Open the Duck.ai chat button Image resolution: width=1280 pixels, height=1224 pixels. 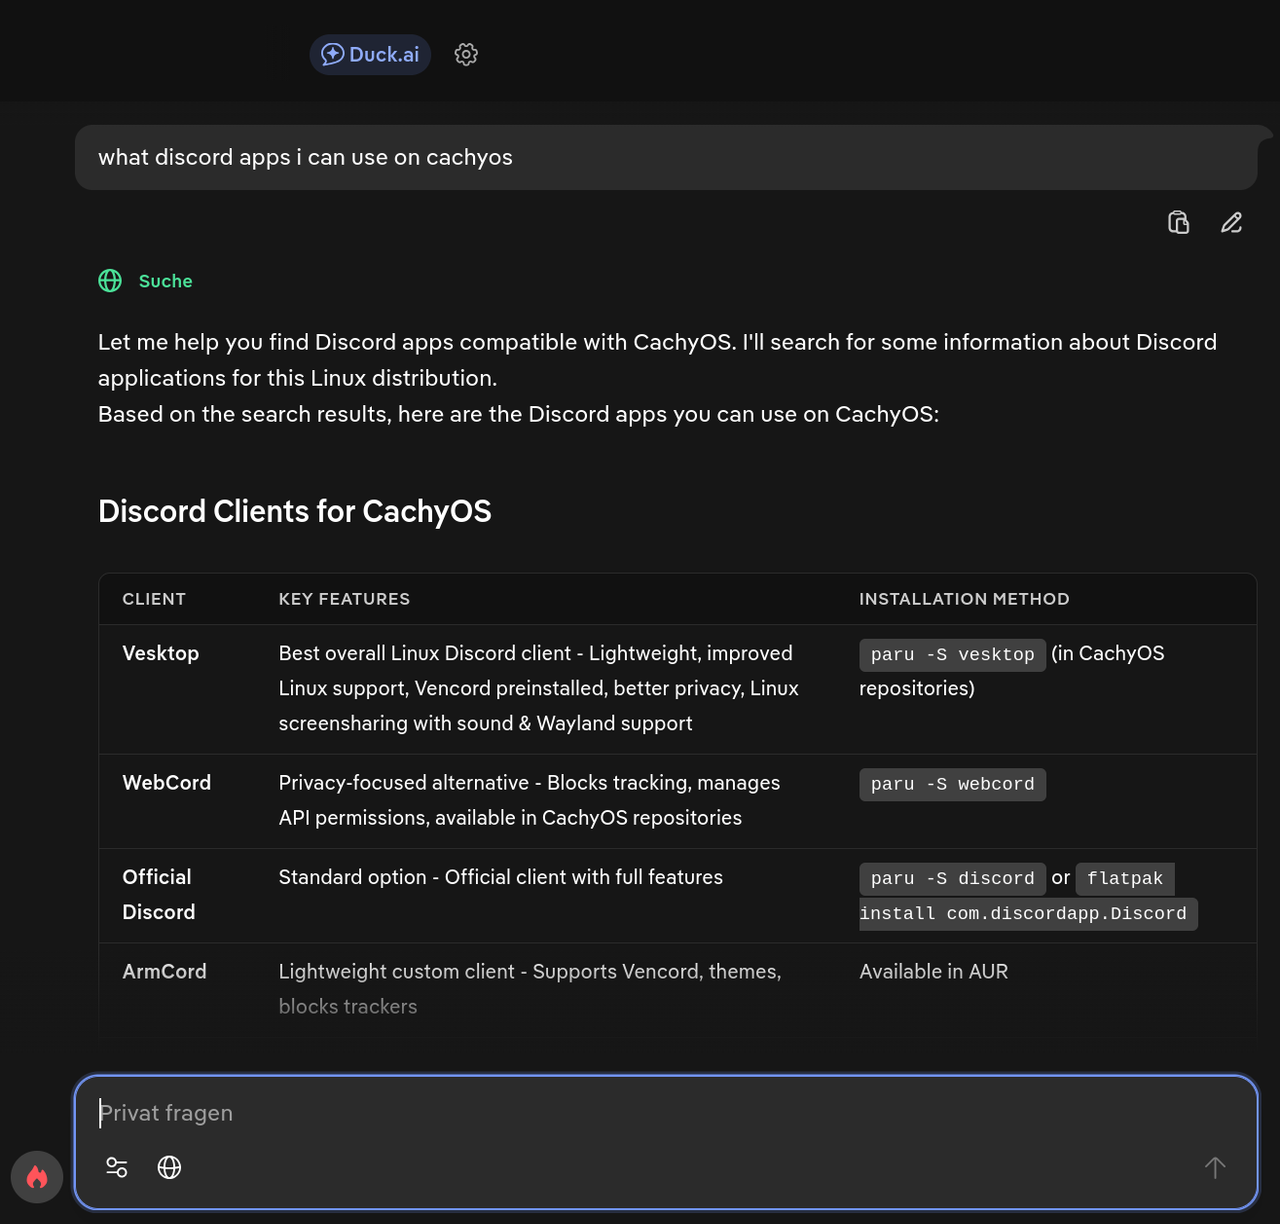point(370,55)
